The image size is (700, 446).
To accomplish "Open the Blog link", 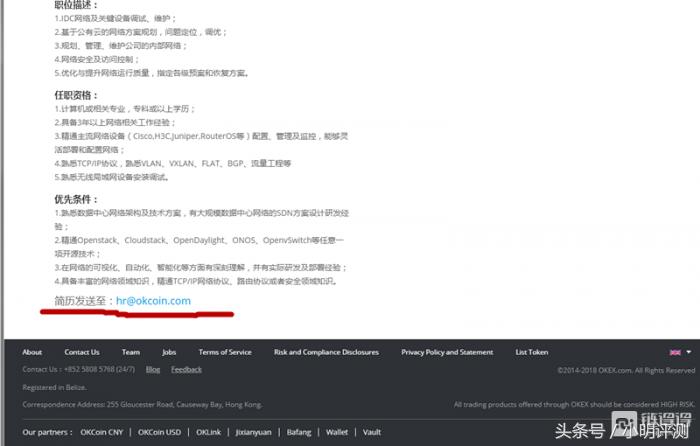I will (153, 370).
